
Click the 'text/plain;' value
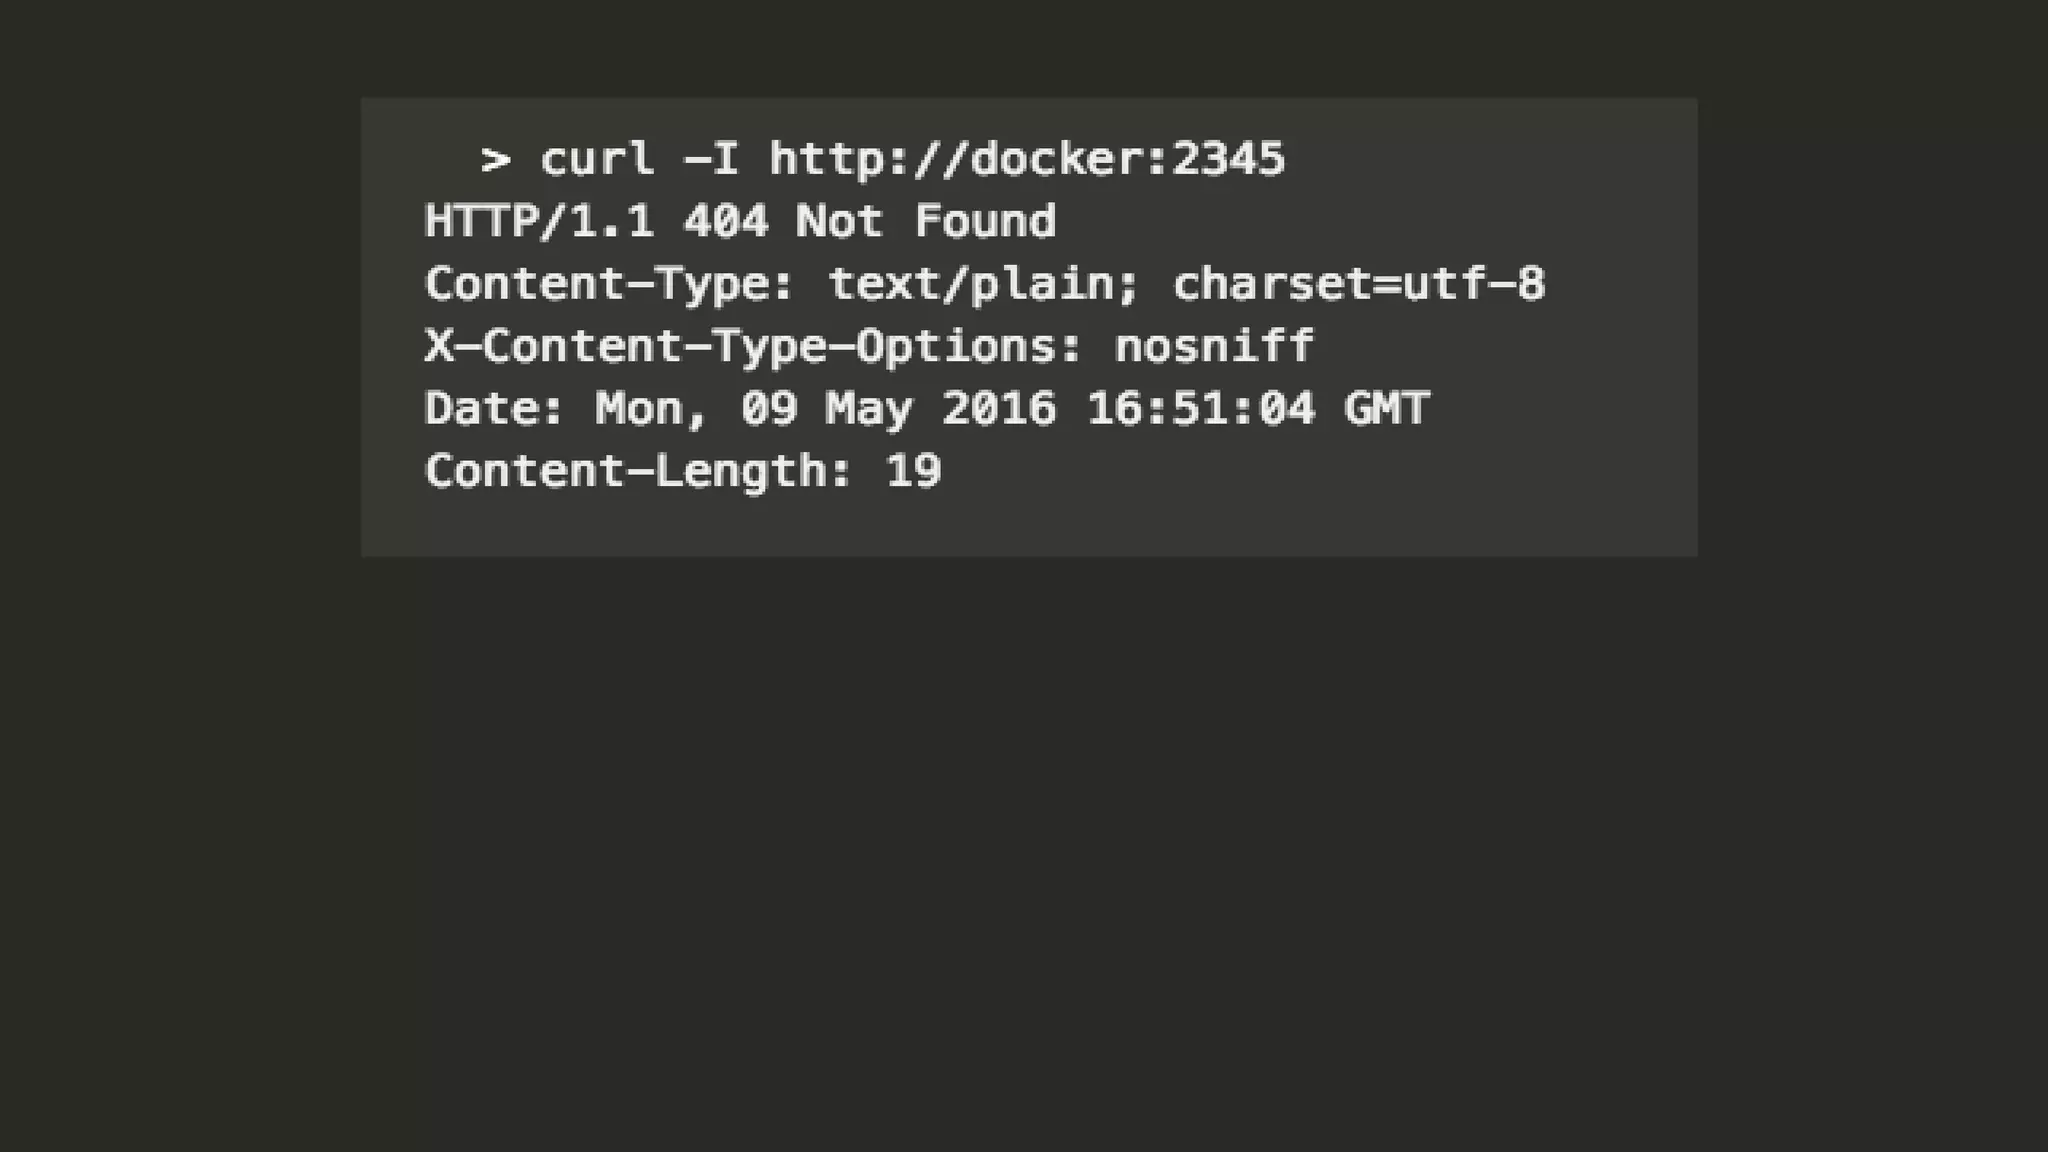coord(984,285)
